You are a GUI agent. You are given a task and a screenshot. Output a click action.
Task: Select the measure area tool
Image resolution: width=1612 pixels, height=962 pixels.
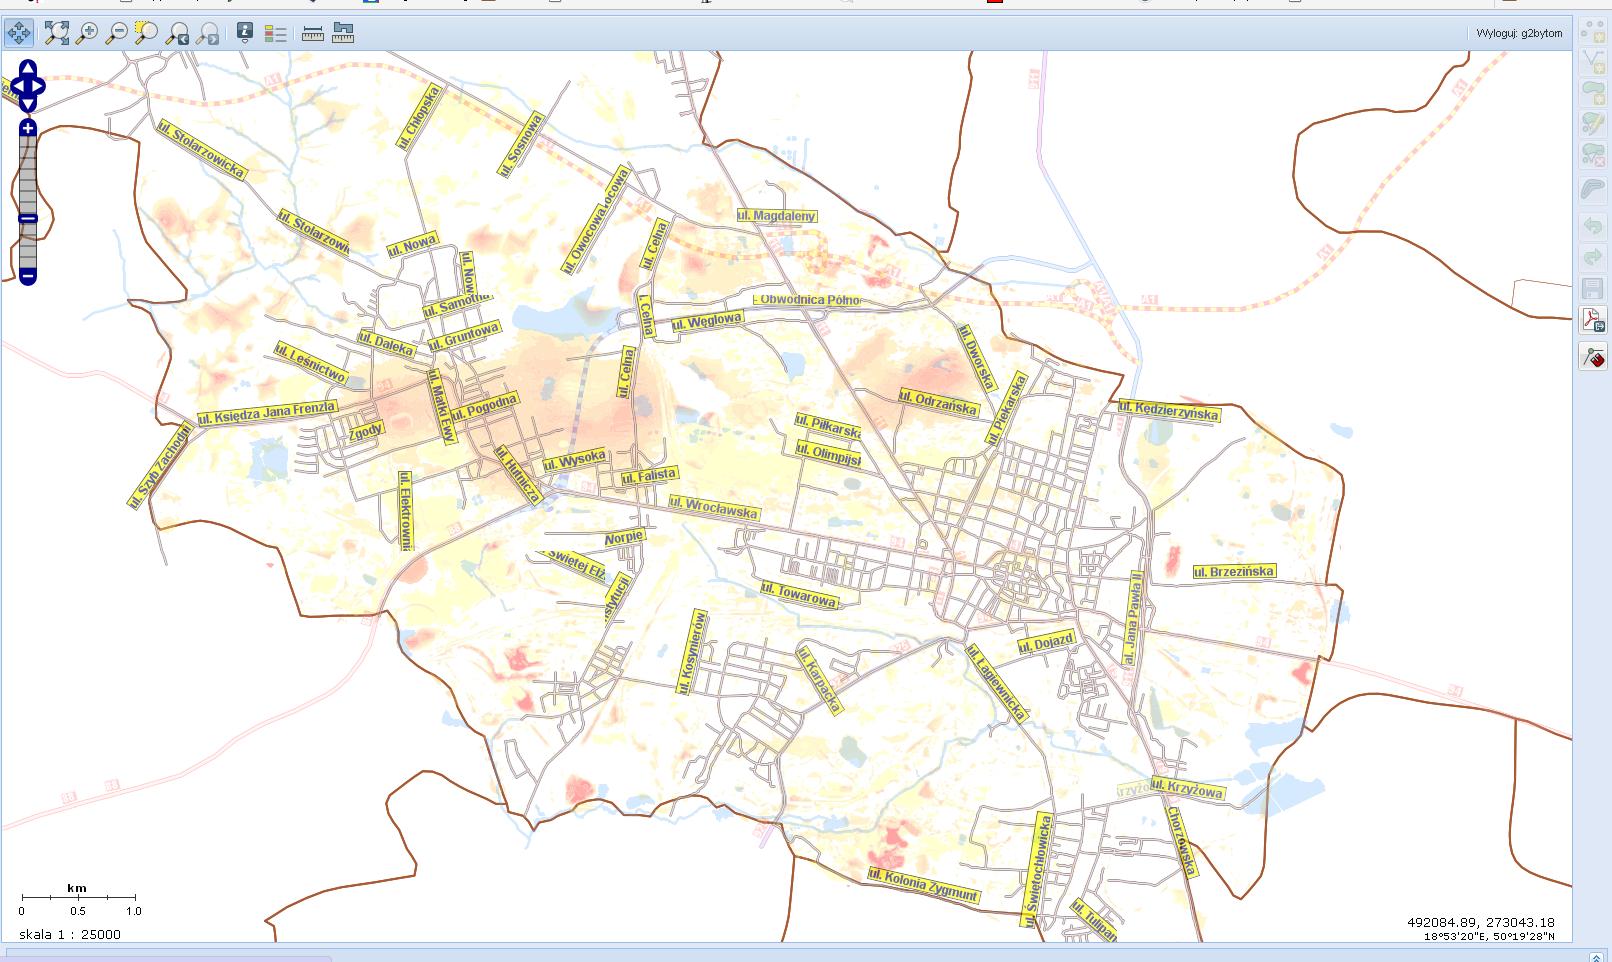coord(343,33)
